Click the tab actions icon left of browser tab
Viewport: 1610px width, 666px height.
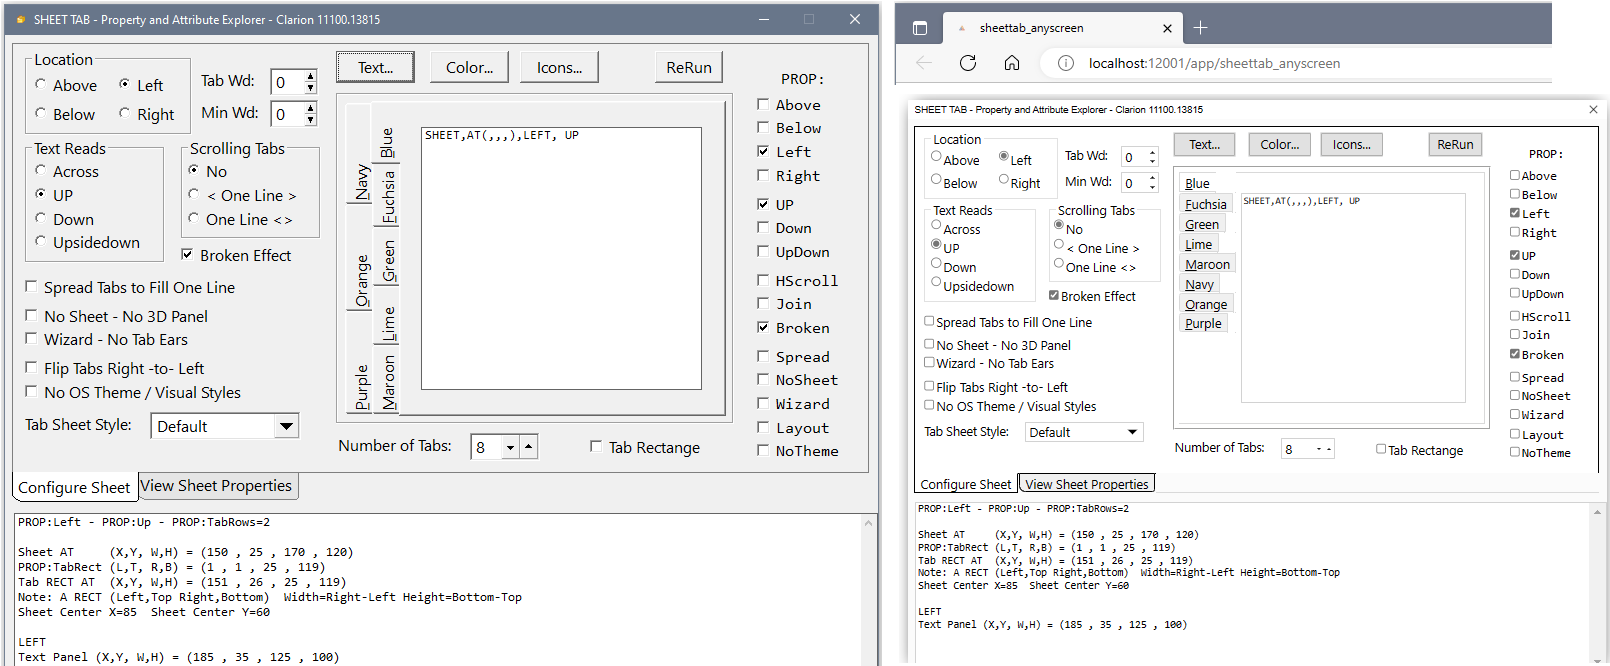pos(920,28)
